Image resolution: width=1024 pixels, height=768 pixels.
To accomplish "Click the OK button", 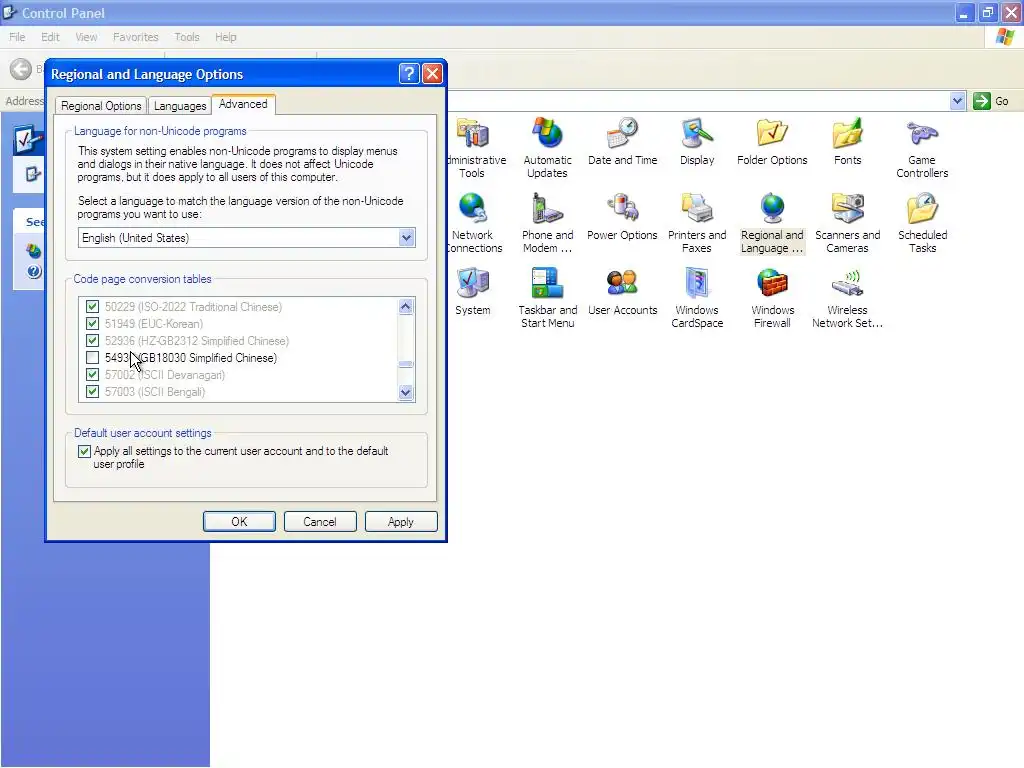I will 239,522.
